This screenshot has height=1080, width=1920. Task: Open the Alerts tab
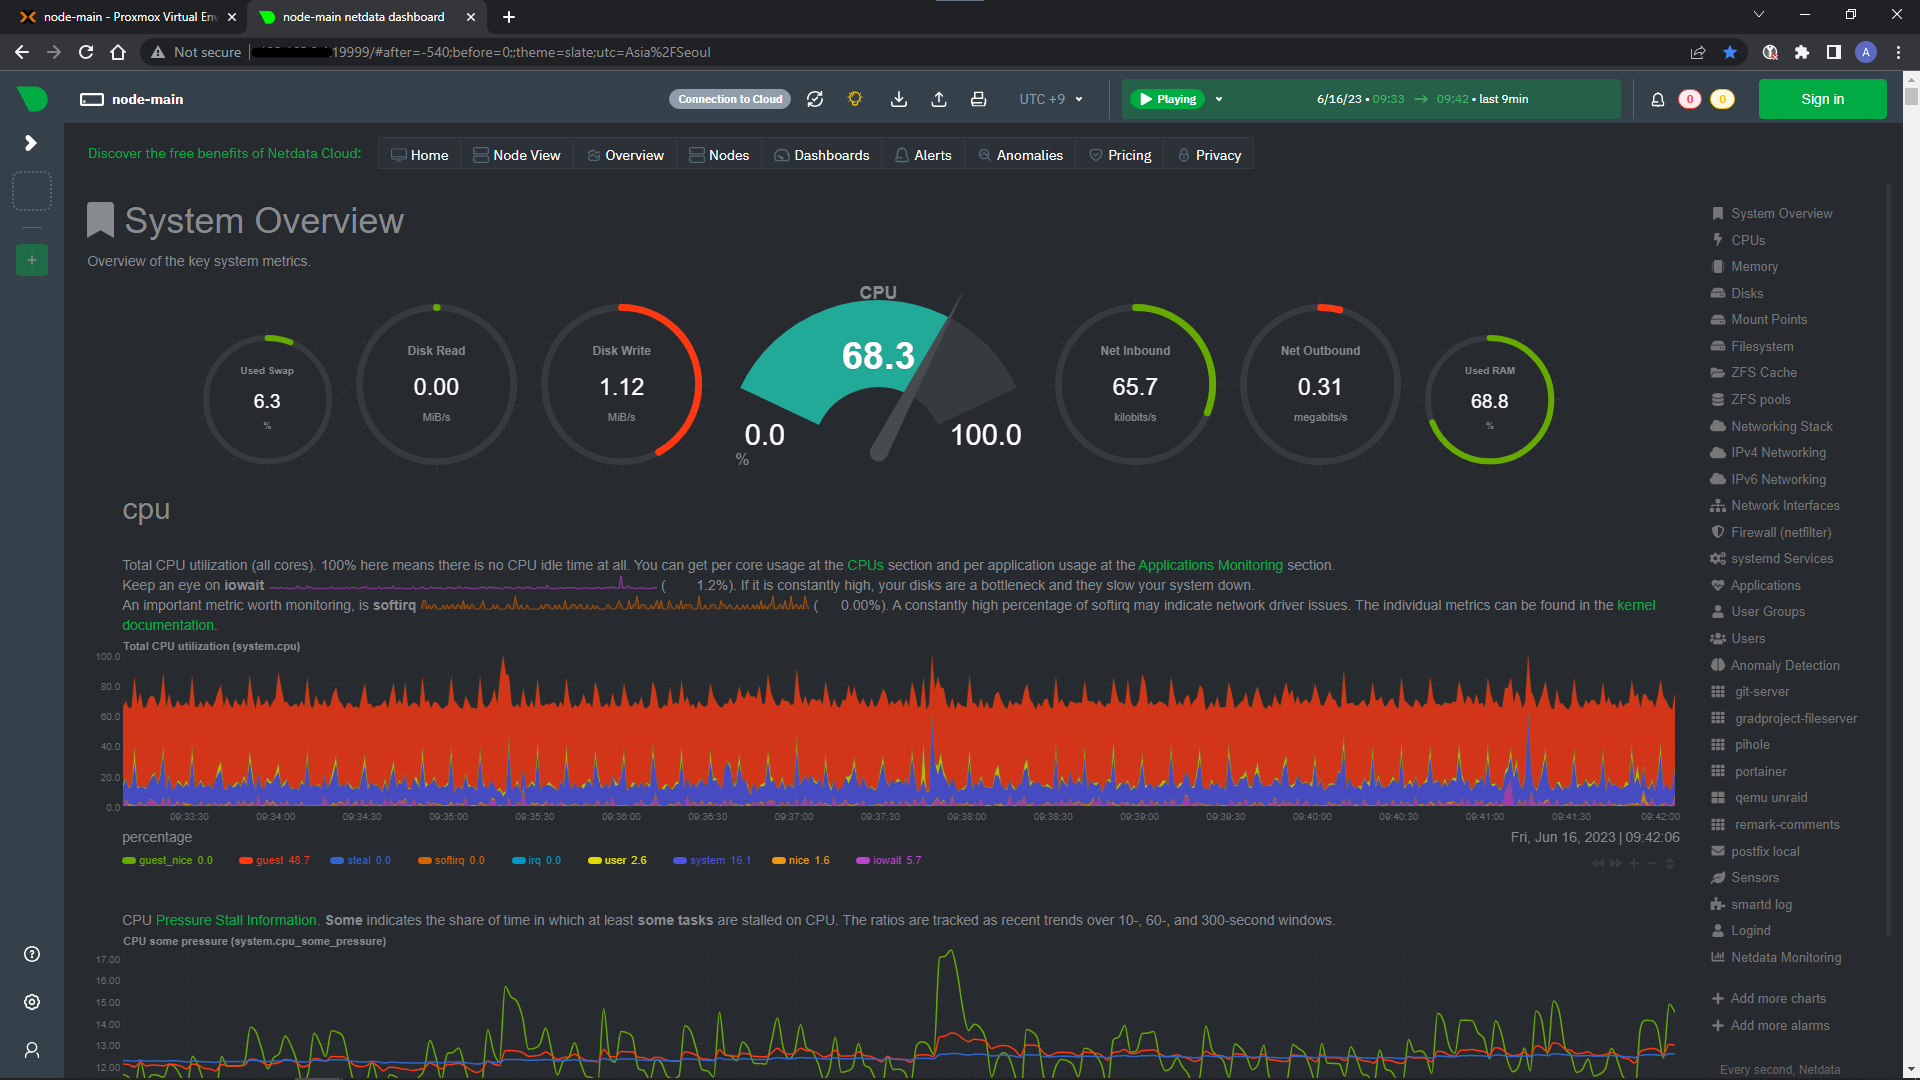coord(923,155)
